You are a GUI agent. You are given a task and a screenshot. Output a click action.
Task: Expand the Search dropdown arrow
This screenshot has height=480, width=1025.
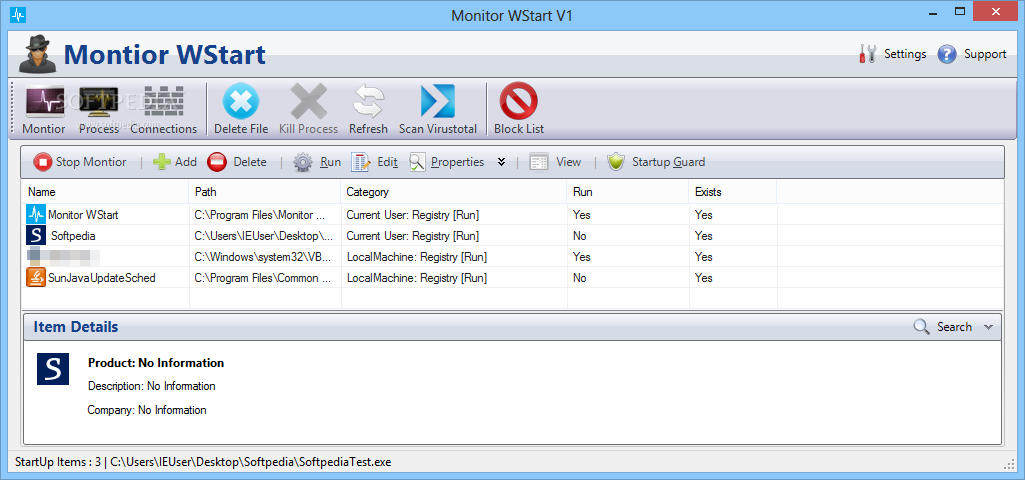coord(988,327)
